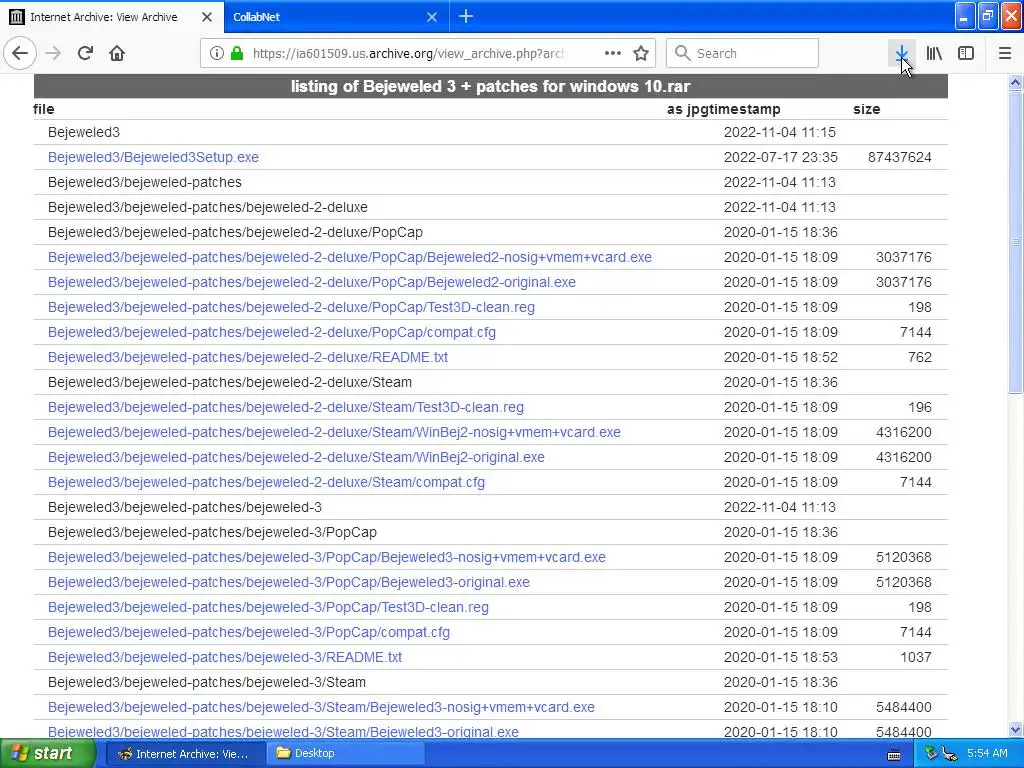1024x768 pixels.
Task: Open the Firefox home page
Action: click(117, 53)
